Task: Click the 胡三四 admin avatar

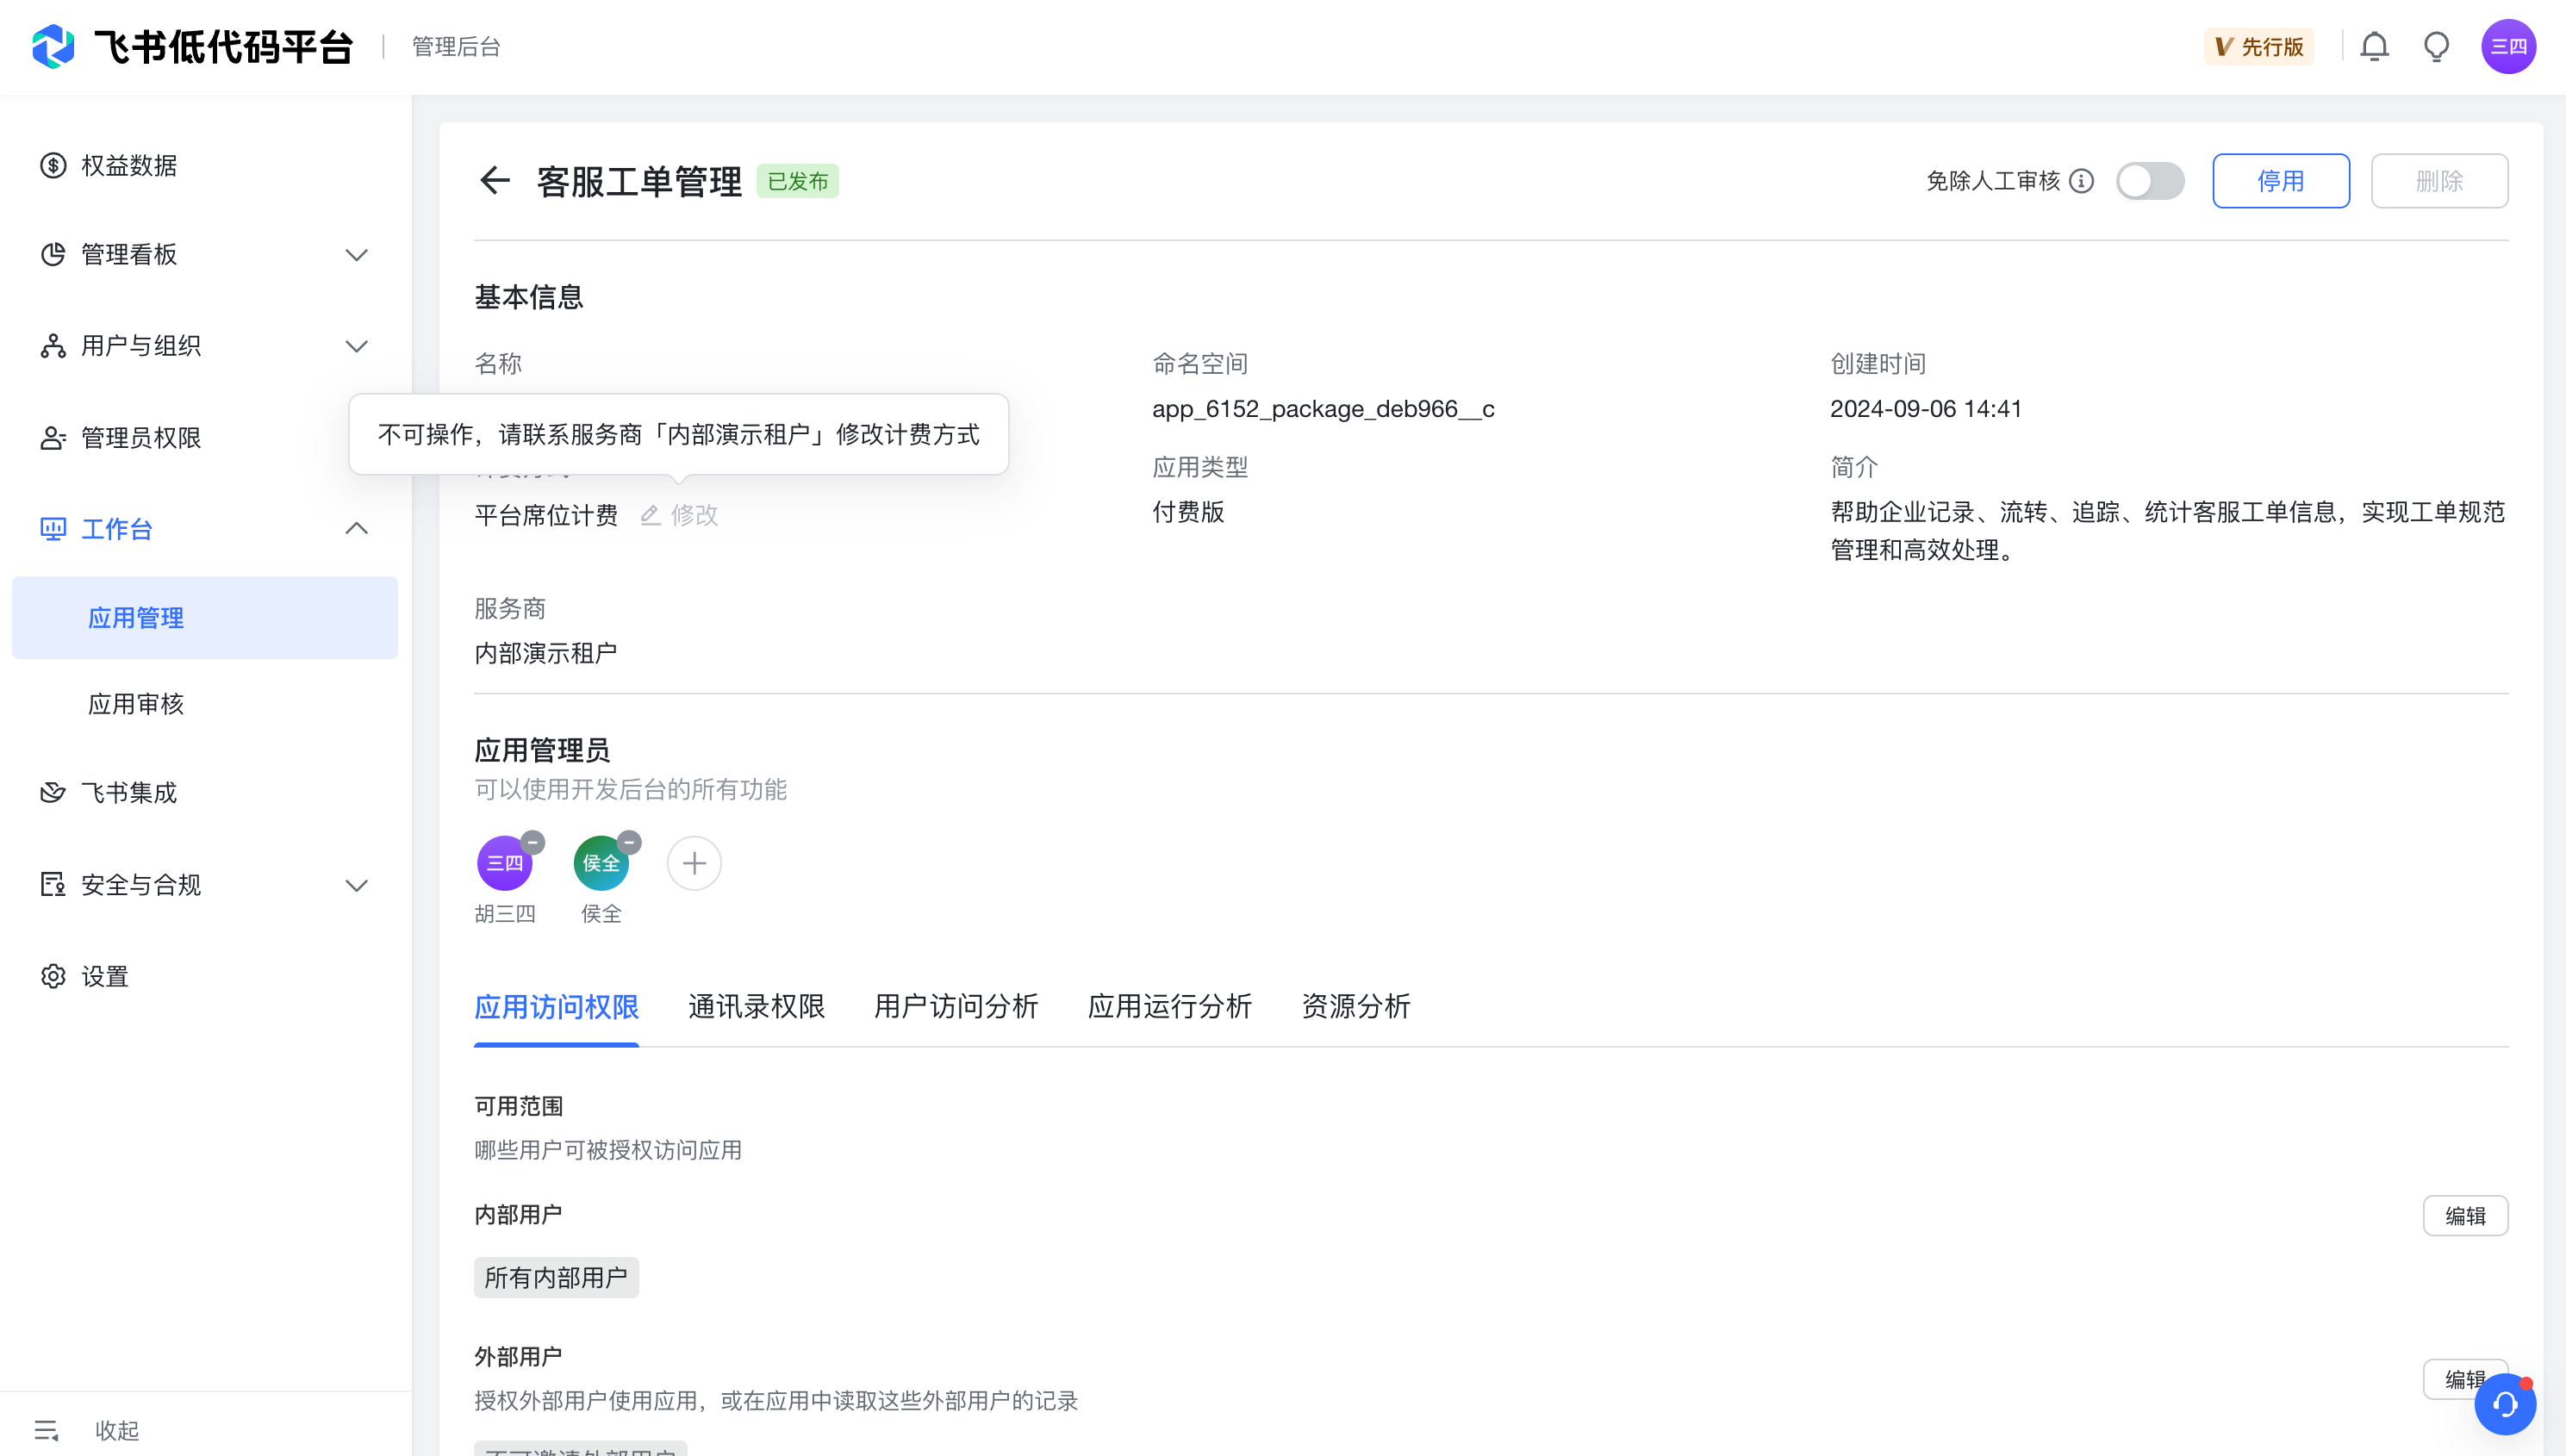Action: click(504, 863)
